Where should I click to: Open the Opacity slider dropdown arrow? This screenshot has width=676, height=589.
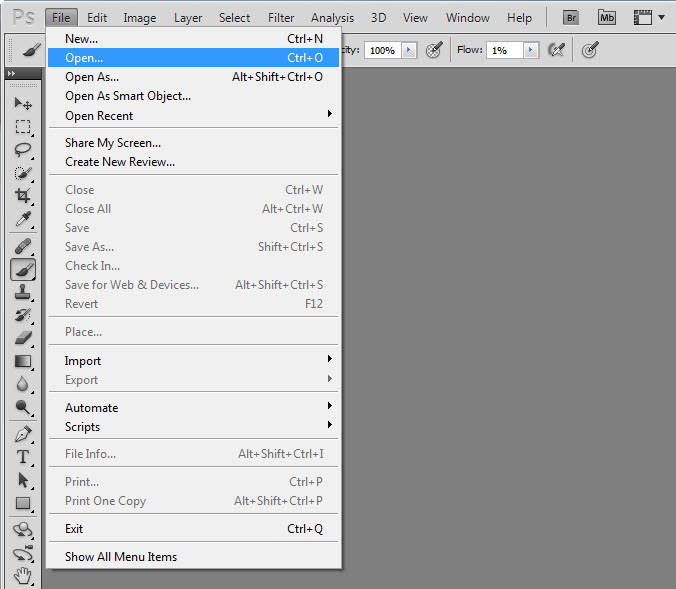coord(409,50)
